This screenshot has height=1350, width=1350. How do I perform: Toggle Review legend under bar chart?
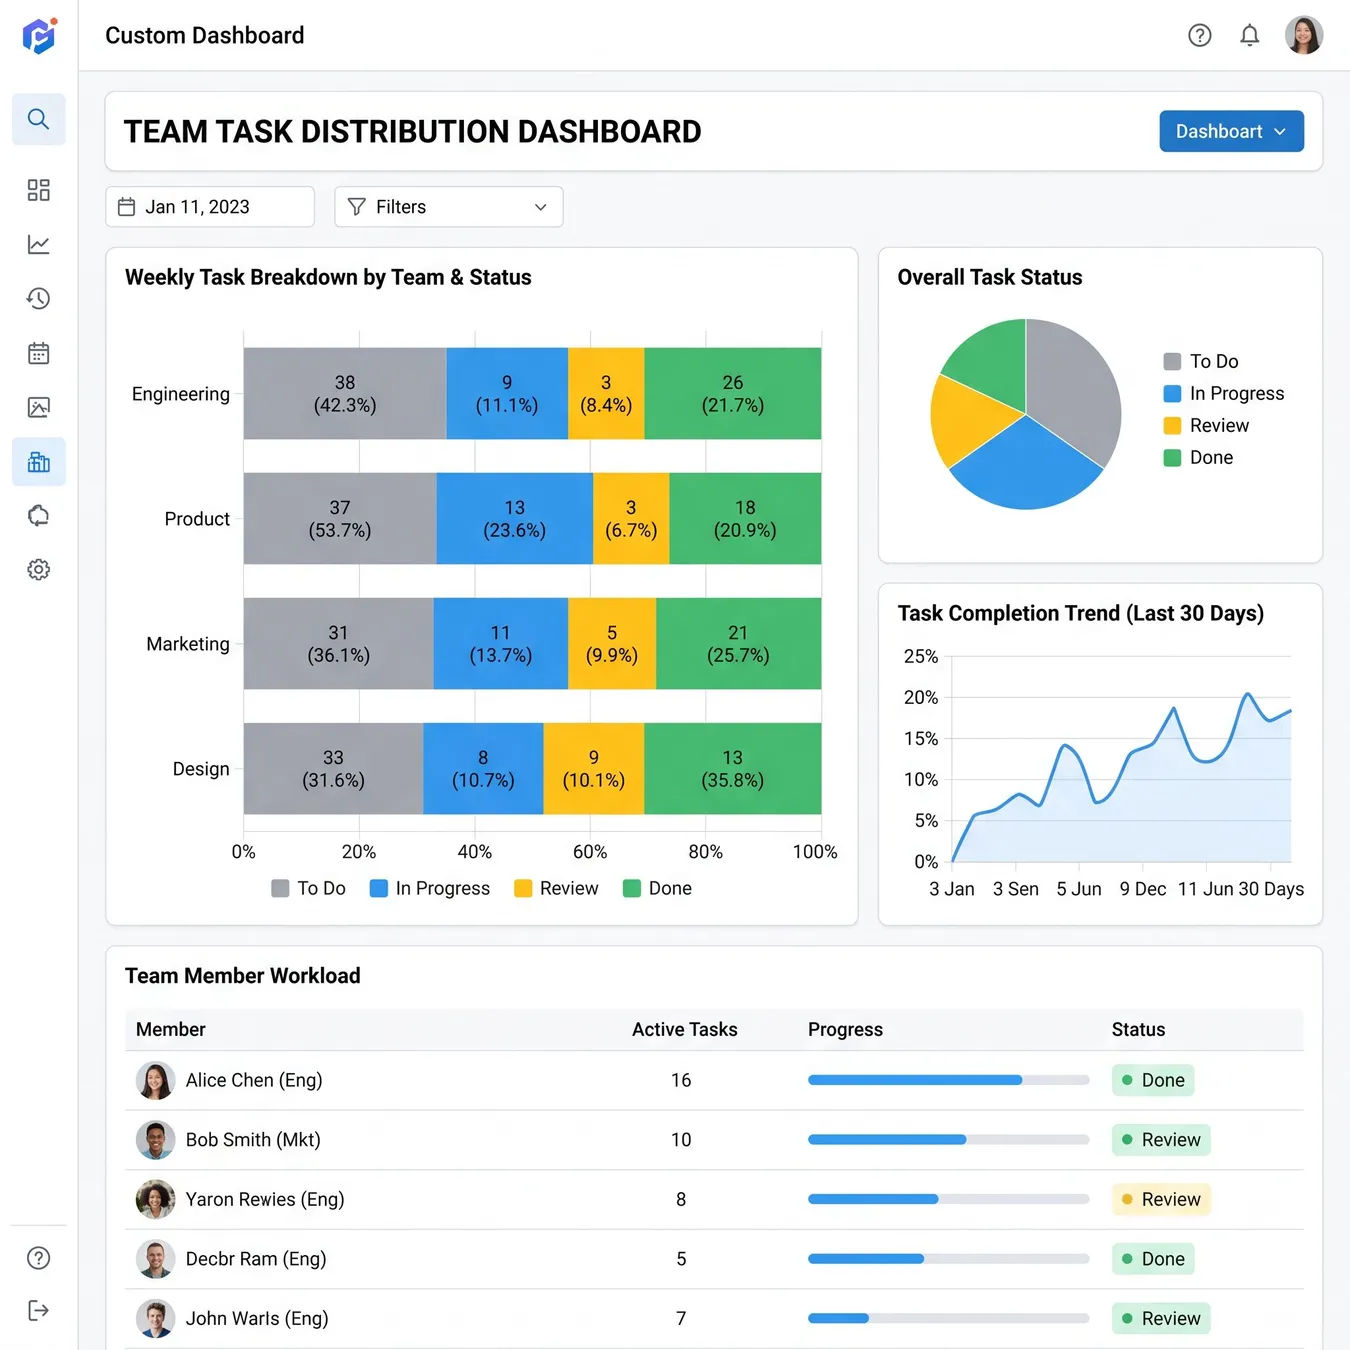[556, 888]
